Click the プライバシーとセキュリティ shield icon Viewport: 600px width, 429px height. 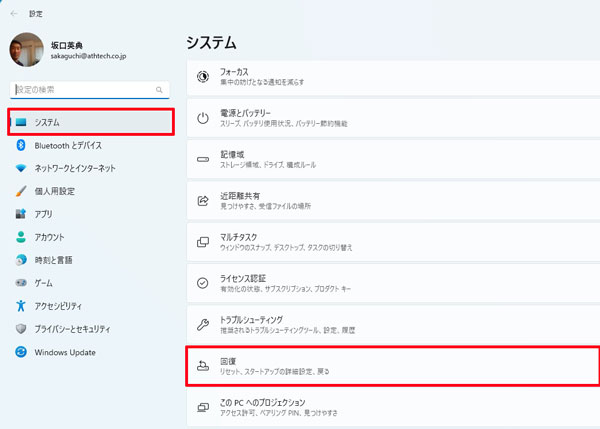click(20, 329)
